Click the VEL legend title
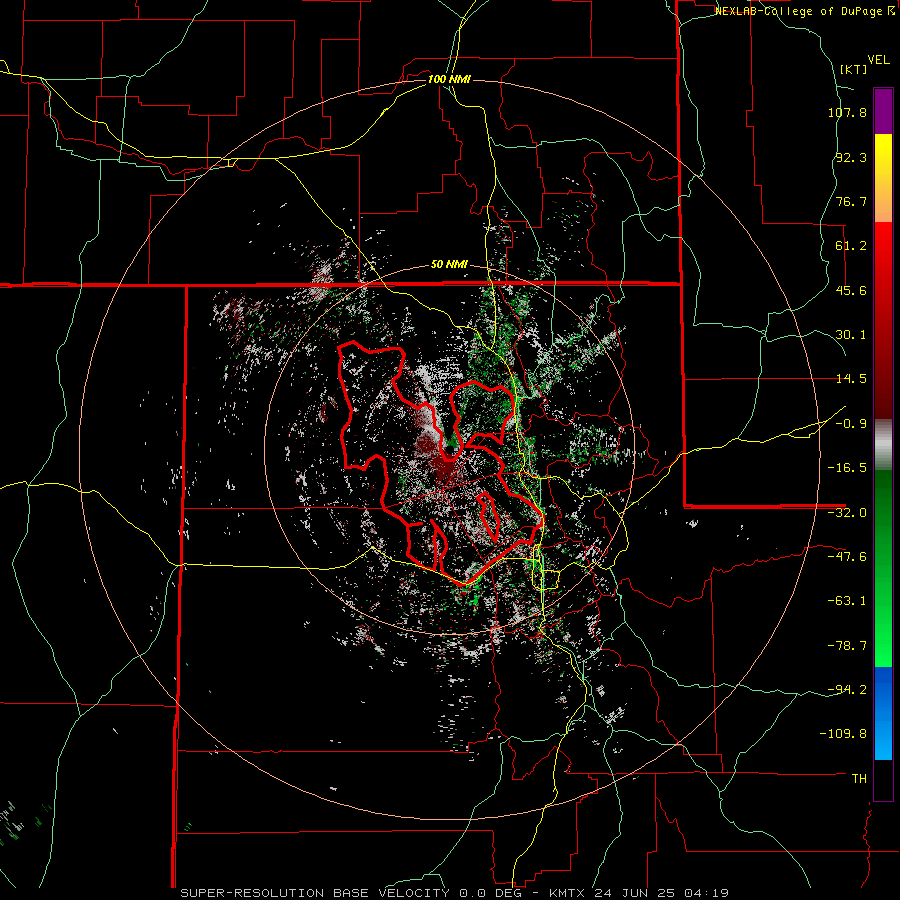900x900 pixels. click(x=878, y=60)
